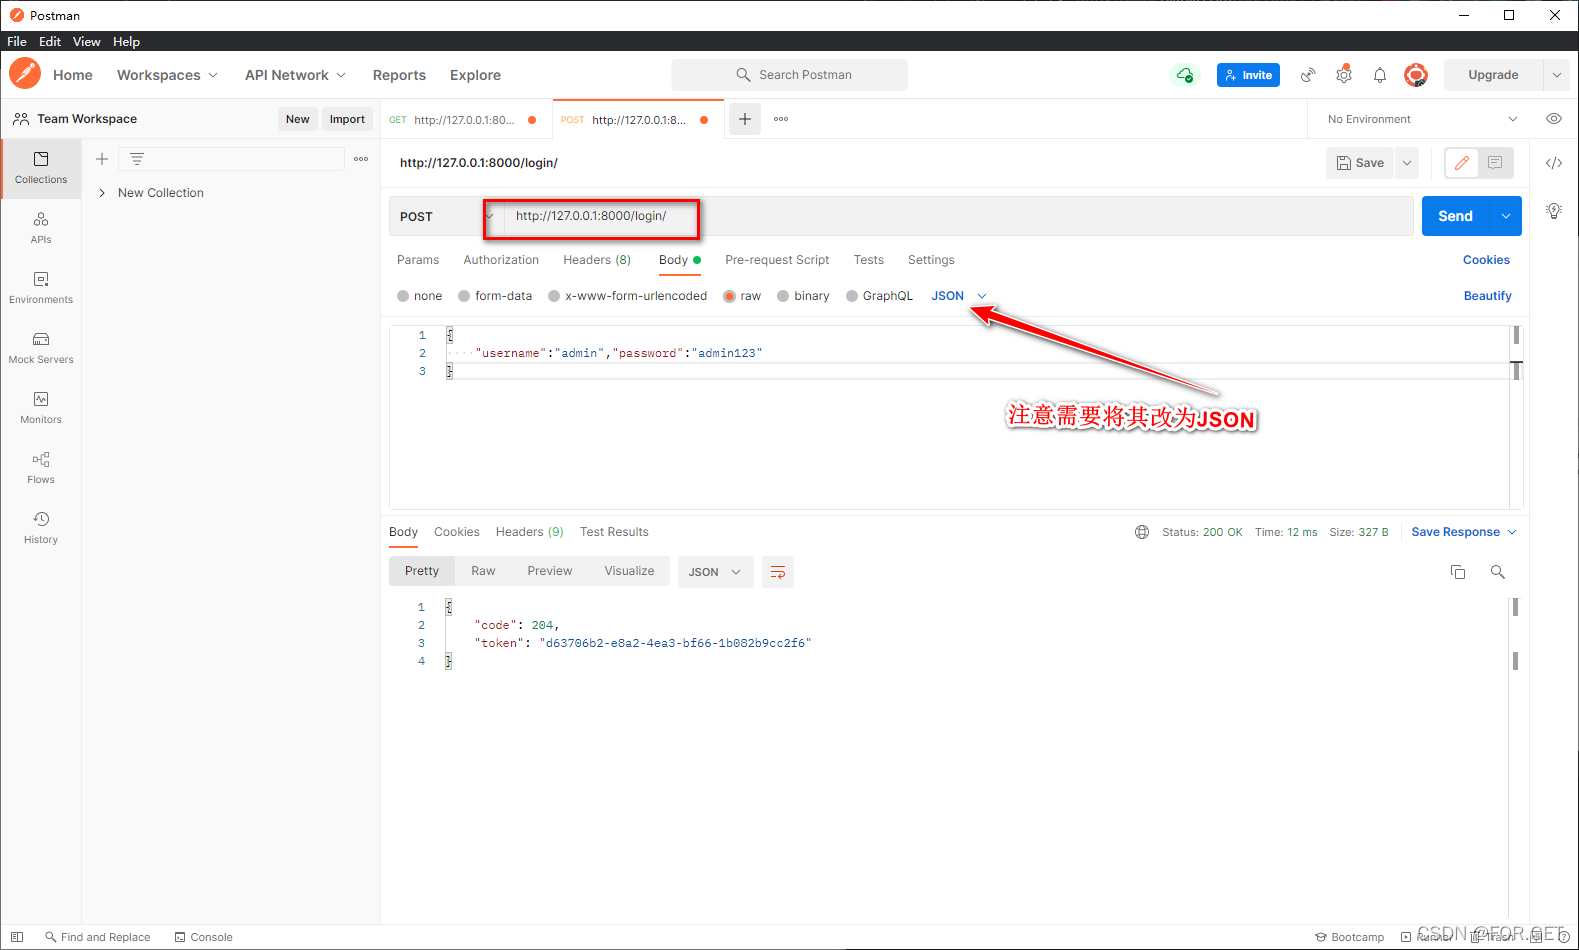
Task: Switch to the Authorization tab
Action: [x=501, y=260]
